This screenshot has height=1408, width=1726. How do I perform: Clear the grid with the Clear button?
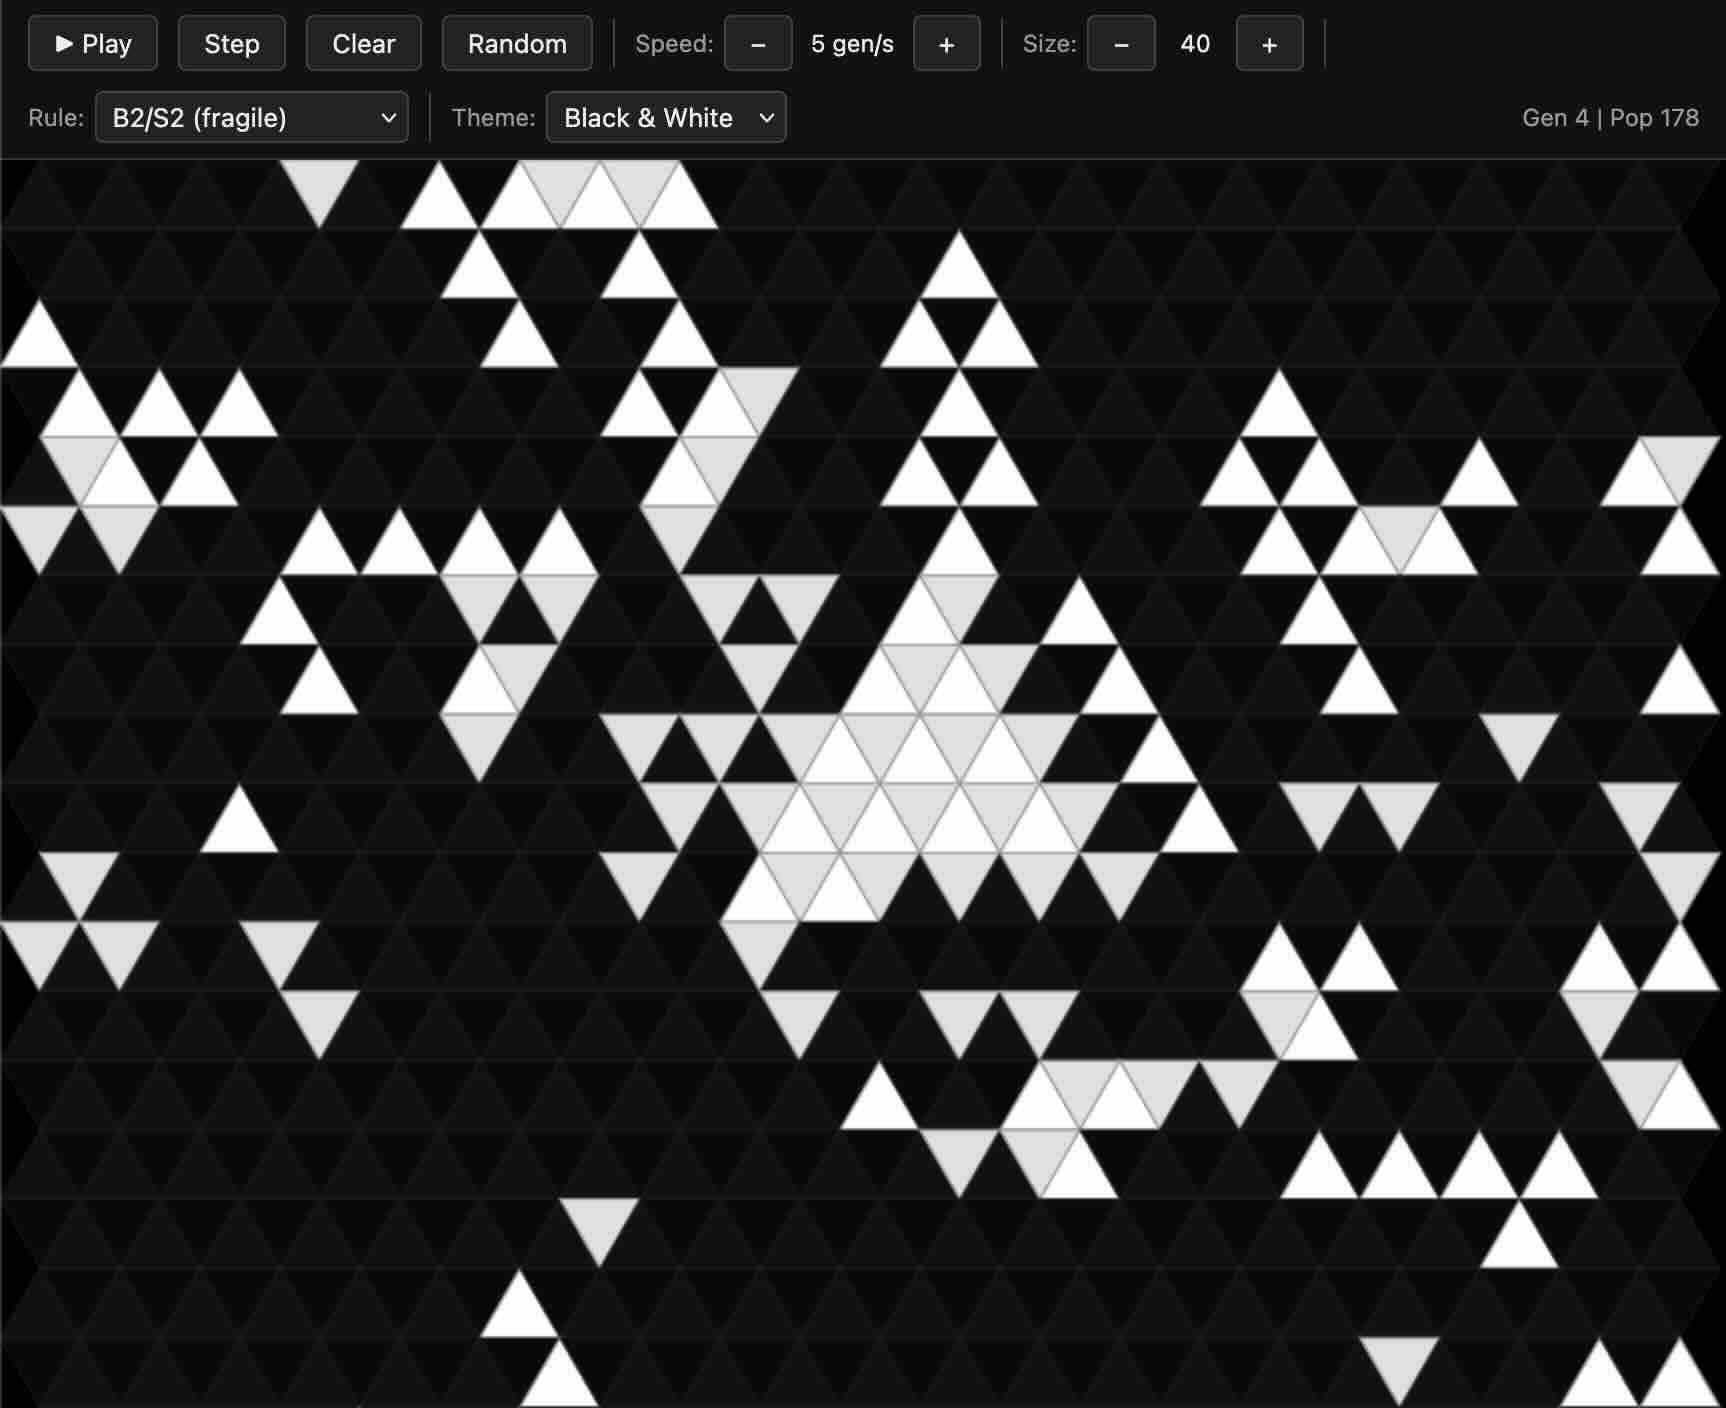tap(363, 43)
